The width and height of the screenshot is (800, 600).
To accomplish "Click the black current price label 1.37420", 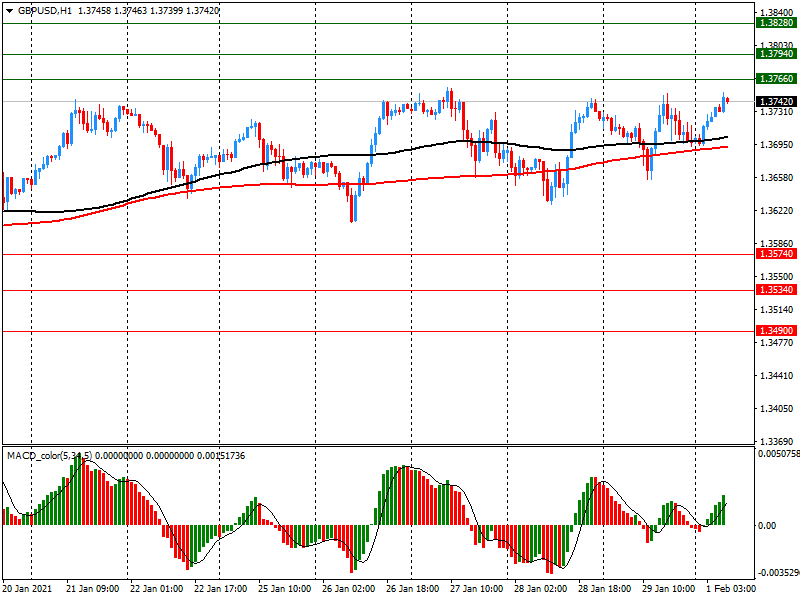I will pos(776,102).
